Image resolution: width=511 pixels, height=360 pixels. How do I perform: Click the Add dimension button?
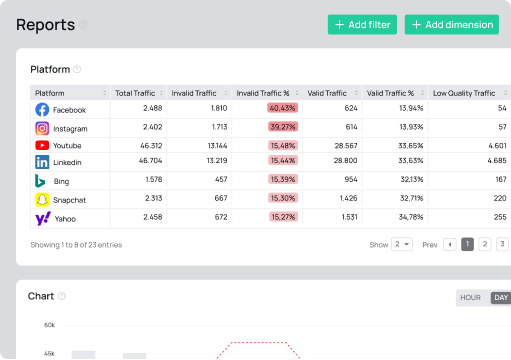point(452,25)
